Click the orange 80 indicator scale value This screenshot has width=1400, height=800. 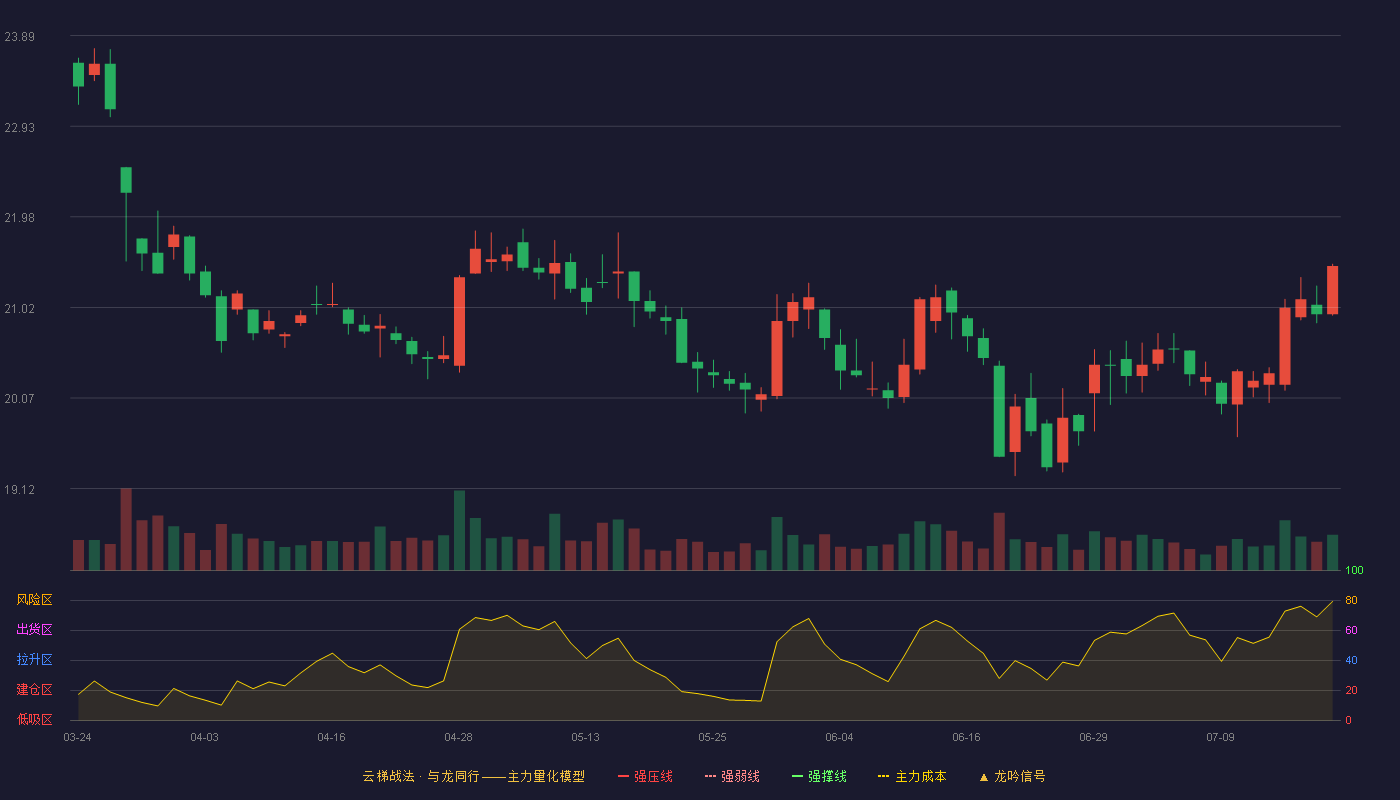1351,600
